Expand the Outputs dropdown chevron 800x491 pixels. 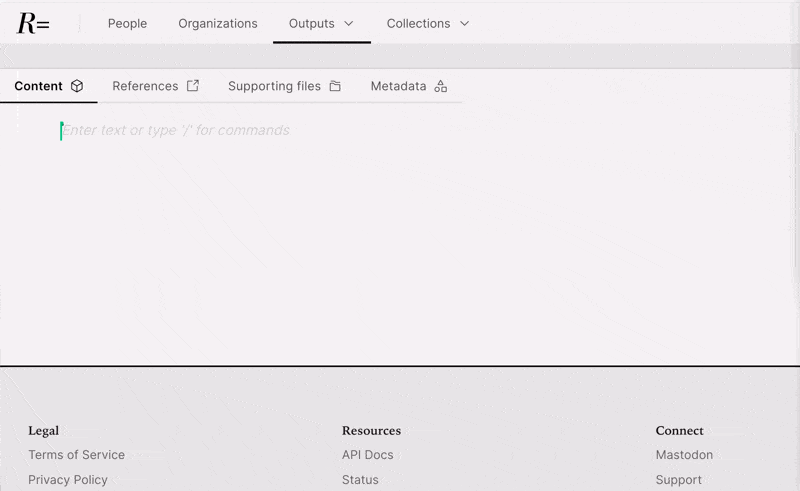[349, 23]
